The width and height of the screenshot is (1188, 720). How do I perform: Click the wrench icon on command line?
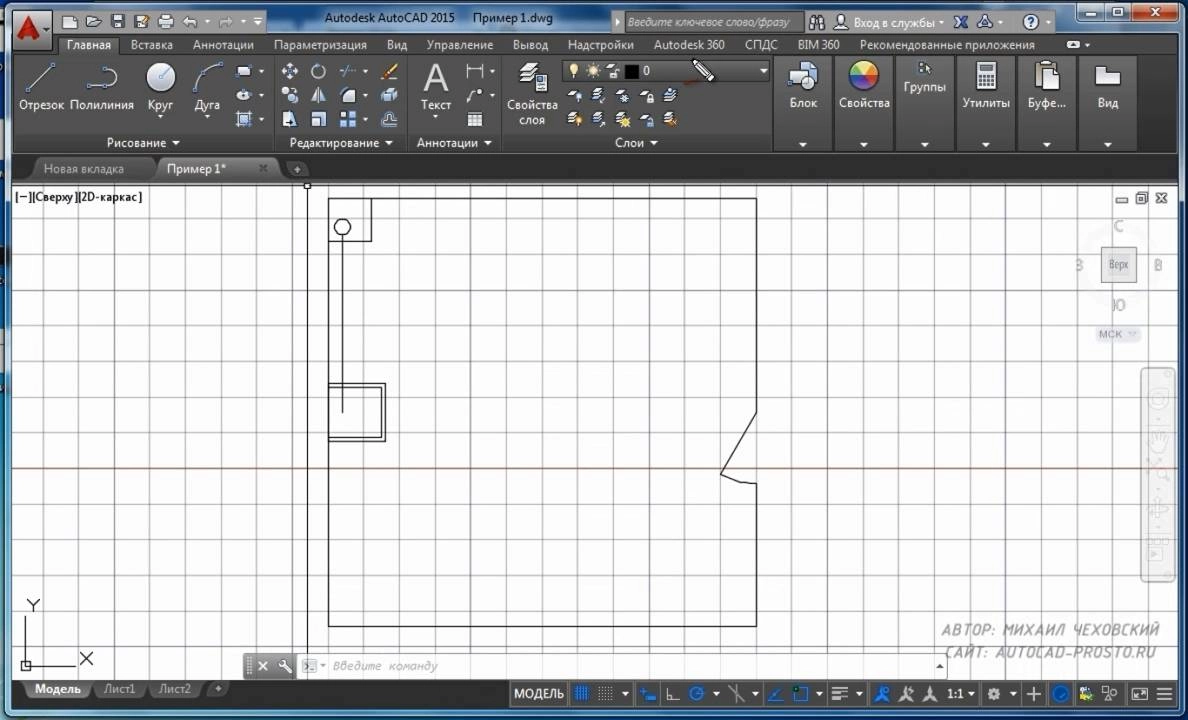point(285,665)
